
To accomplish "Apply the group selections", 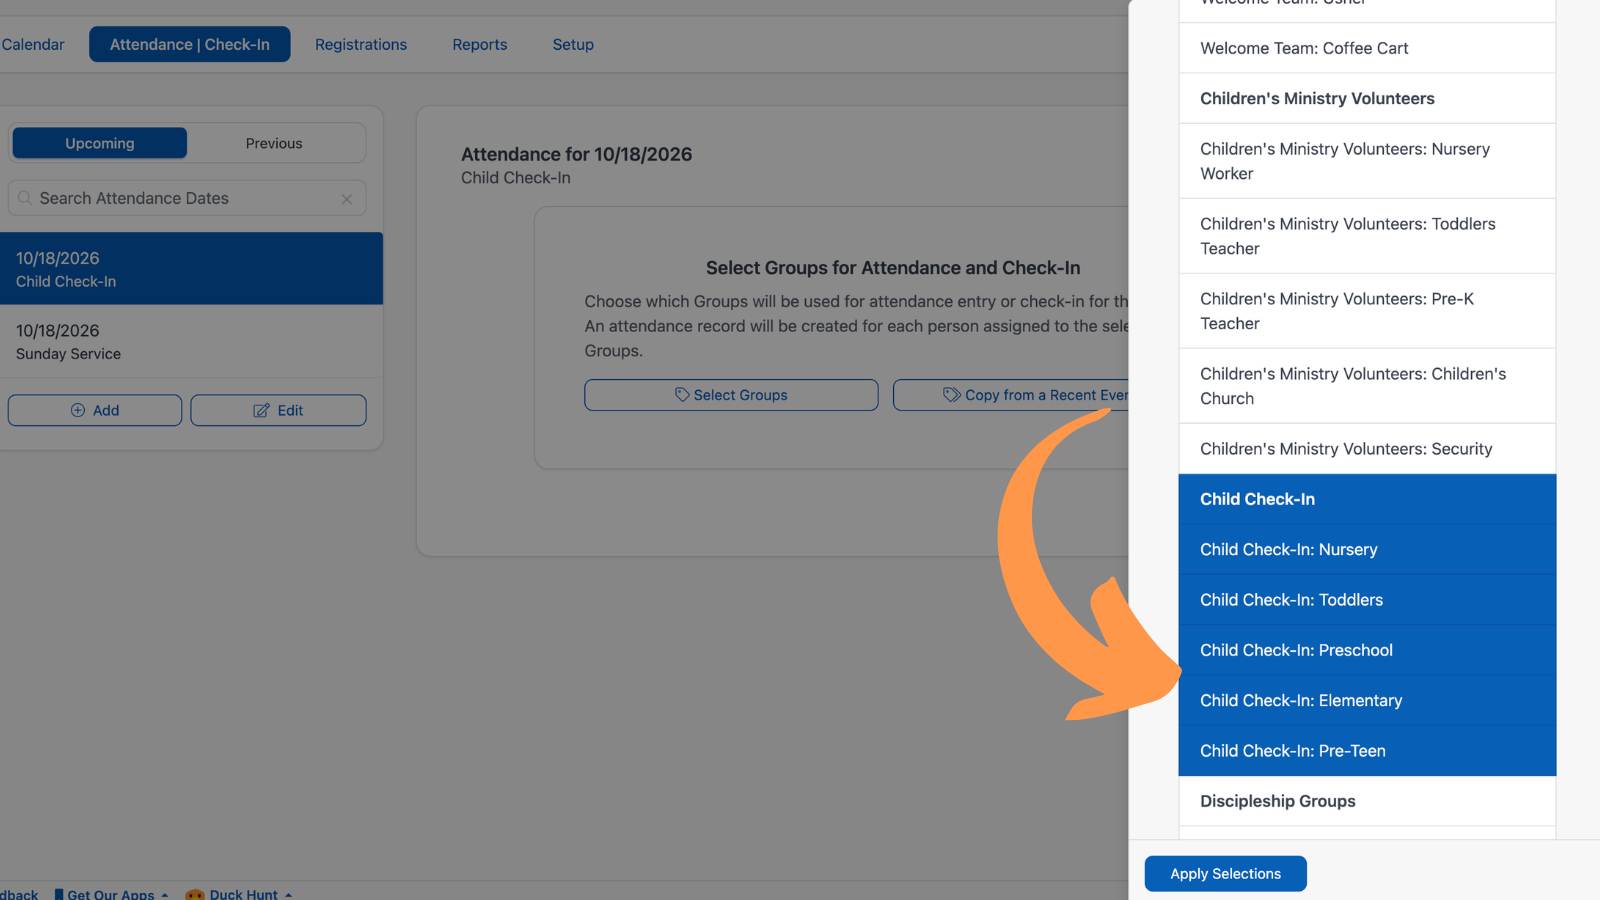I will pos(1225,873).
